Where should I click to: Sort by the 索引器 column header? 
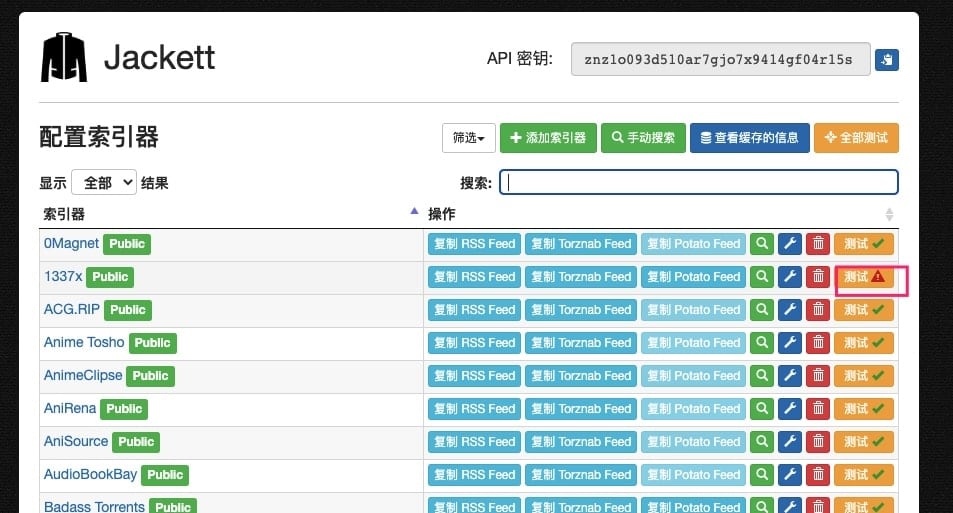pyautogui.click(x=230, y=214)
